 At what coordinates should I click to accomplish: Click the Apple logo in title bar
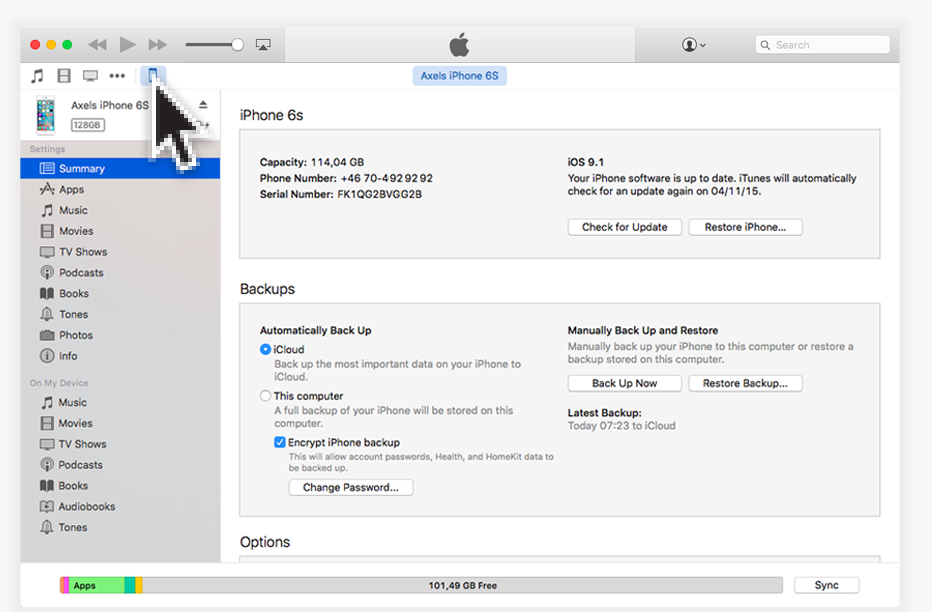click(x=459, y=45)
